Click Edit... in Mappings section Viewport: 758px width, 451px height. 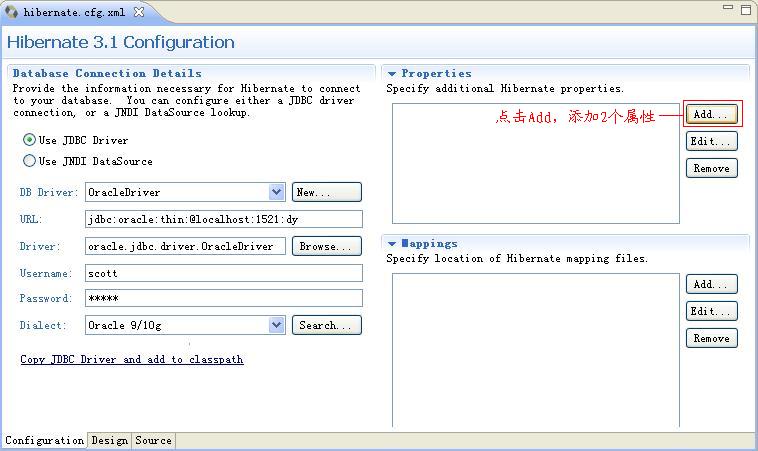[x=712, y=311]
